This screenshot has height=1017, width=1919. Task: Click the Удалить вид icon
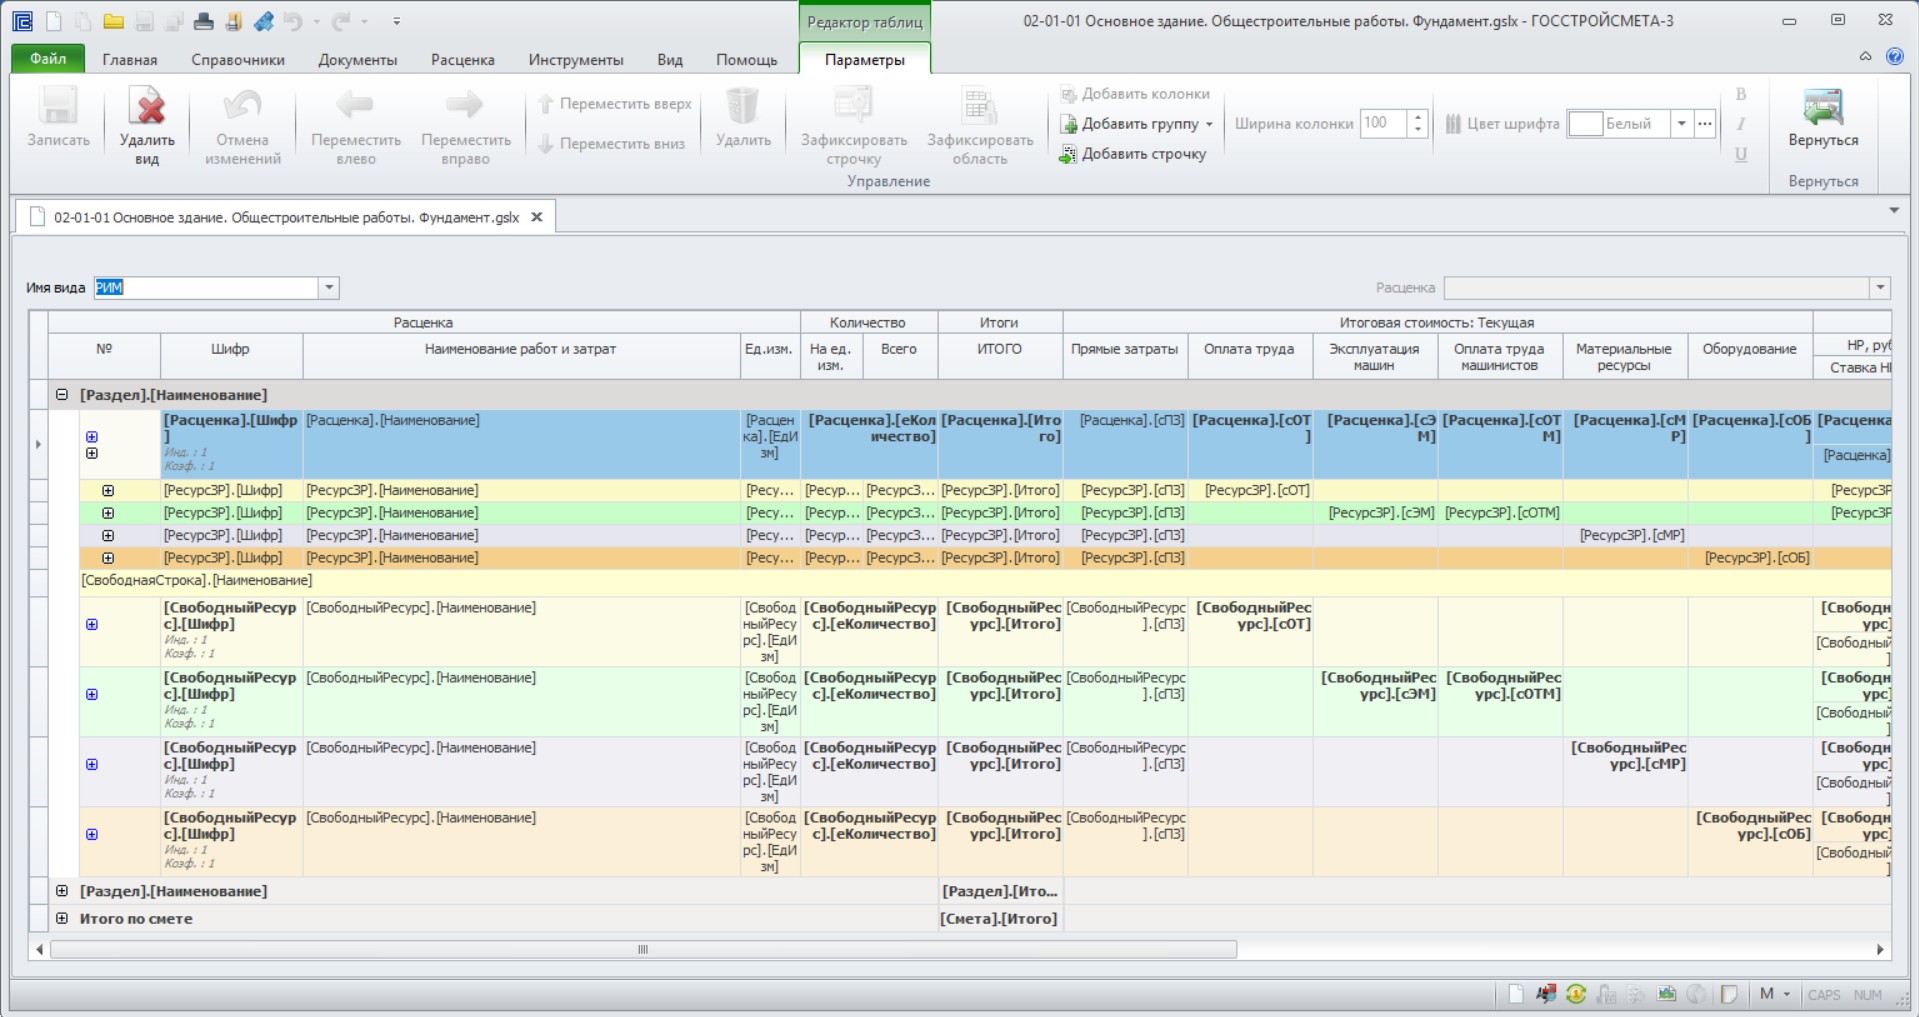[147, 107]
